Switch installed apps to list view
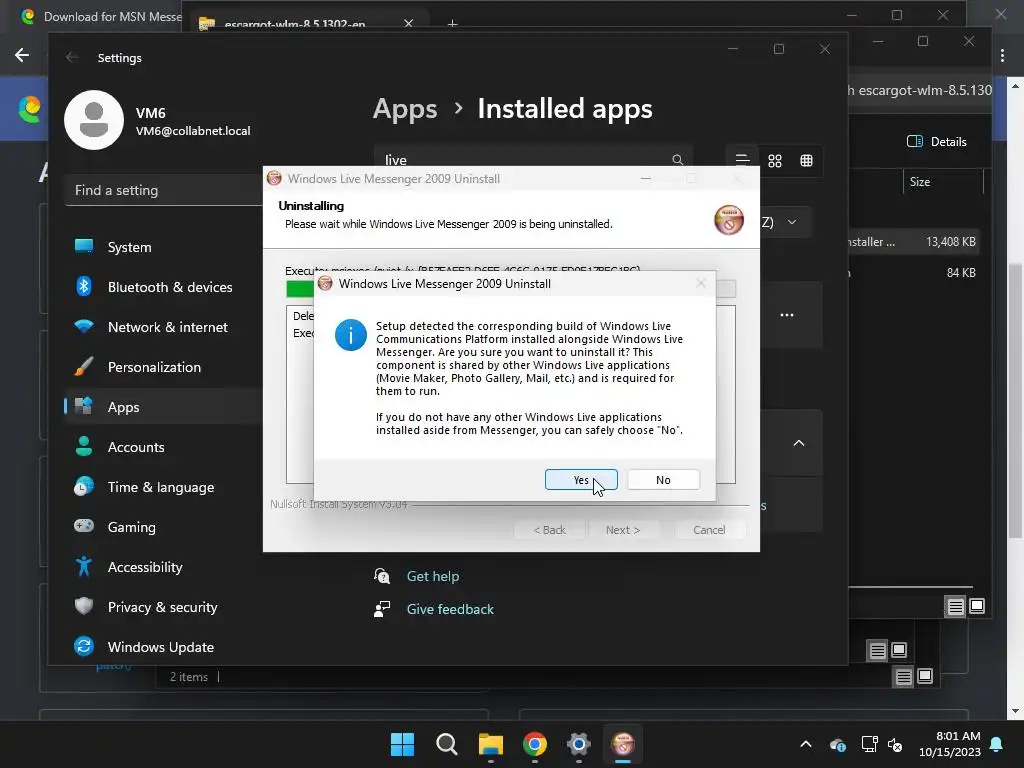Image resolution: width=1024 pixels, height=768 pixels. tap(743, 161)
